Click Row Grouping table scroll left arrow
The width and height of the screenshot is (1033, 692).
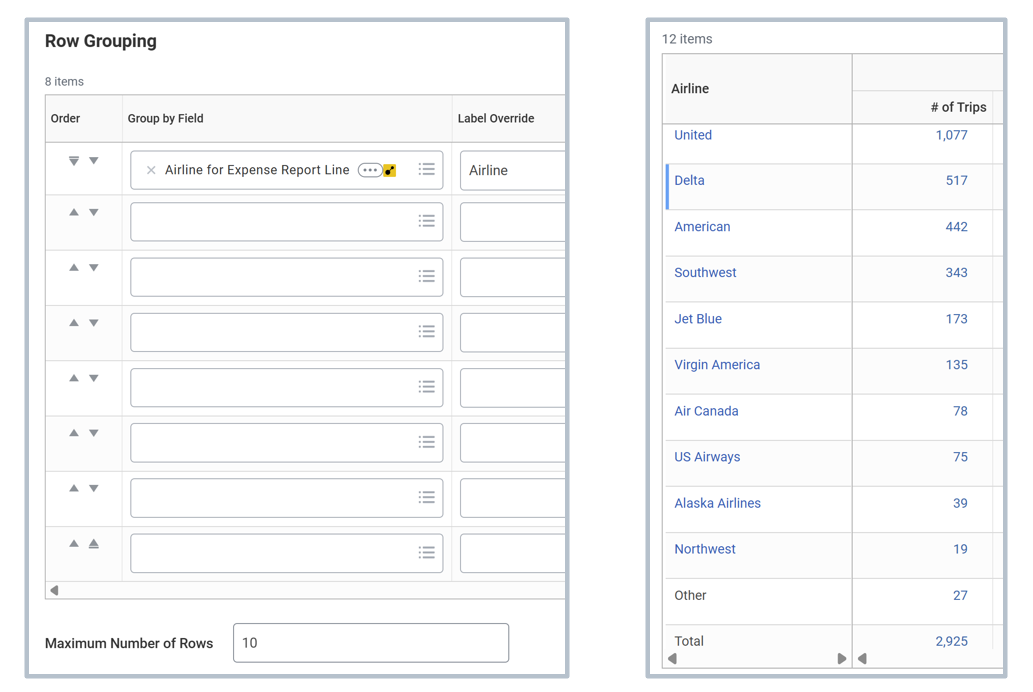[55, 590]
